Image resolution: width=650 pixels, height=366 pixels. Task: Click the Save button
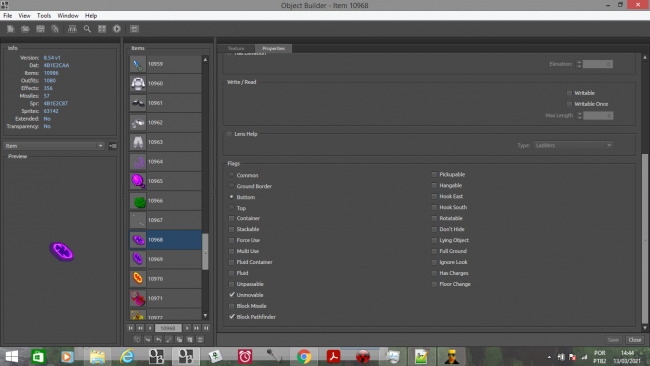pos(613,339)
